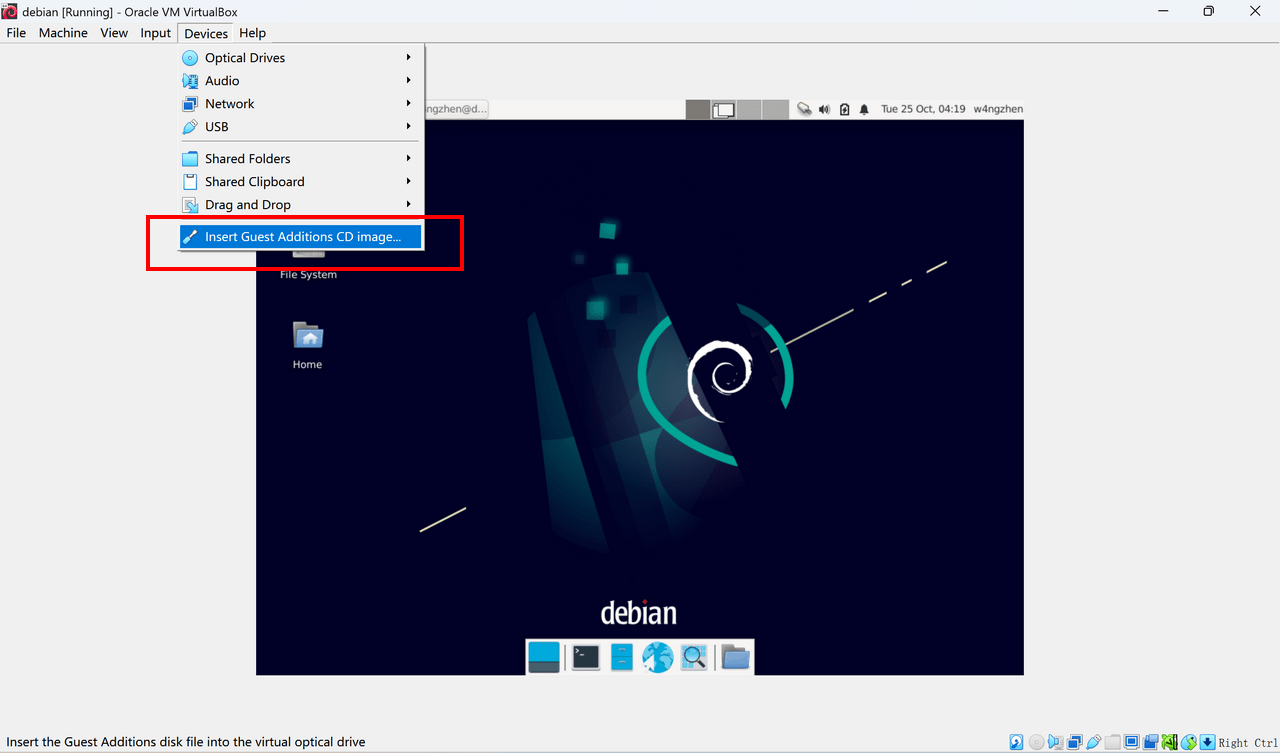
Task: Open the Shared Clipboard submenu
Action: (301, 182)
